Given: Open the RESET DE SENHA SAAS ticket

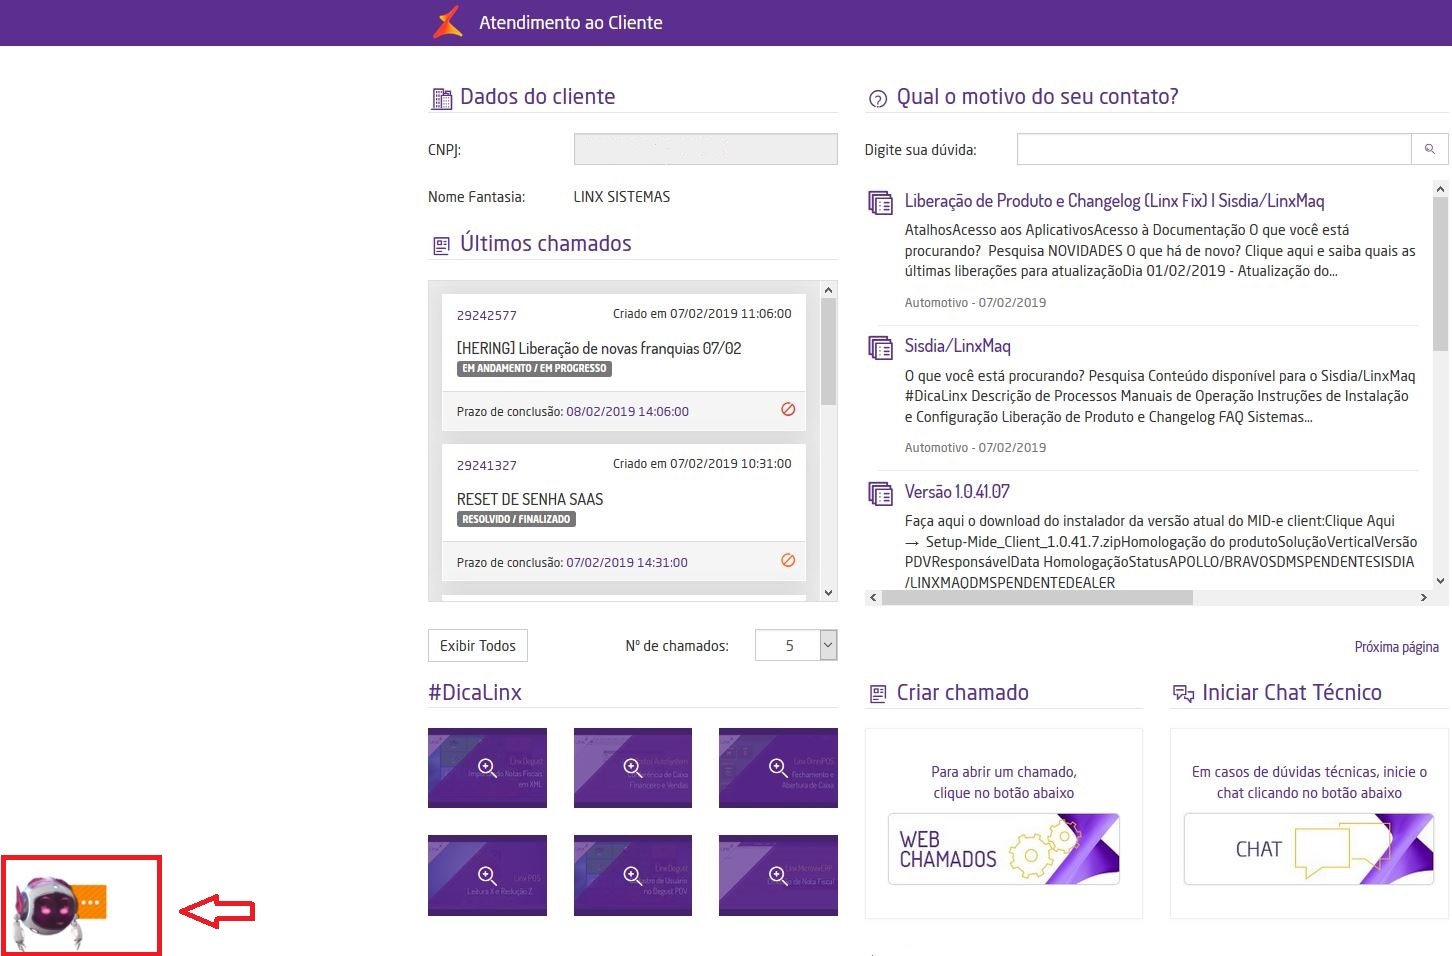Looking at the screenshot, I should (x=530, y=499).
